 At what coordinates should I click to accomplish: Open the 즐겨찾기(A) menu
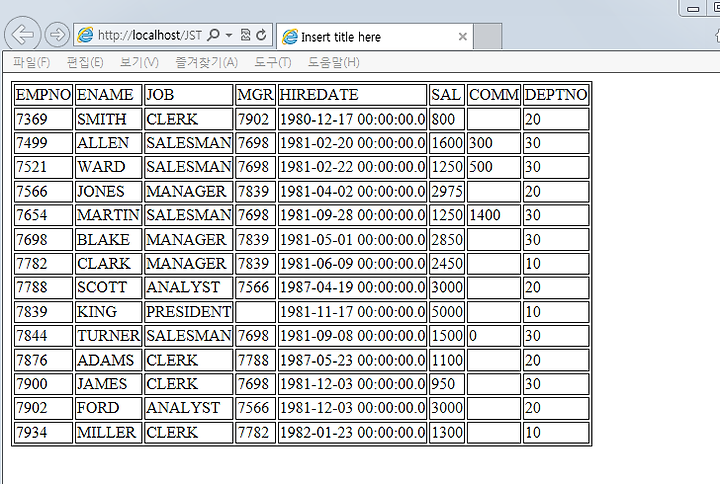tap(207, 62)
